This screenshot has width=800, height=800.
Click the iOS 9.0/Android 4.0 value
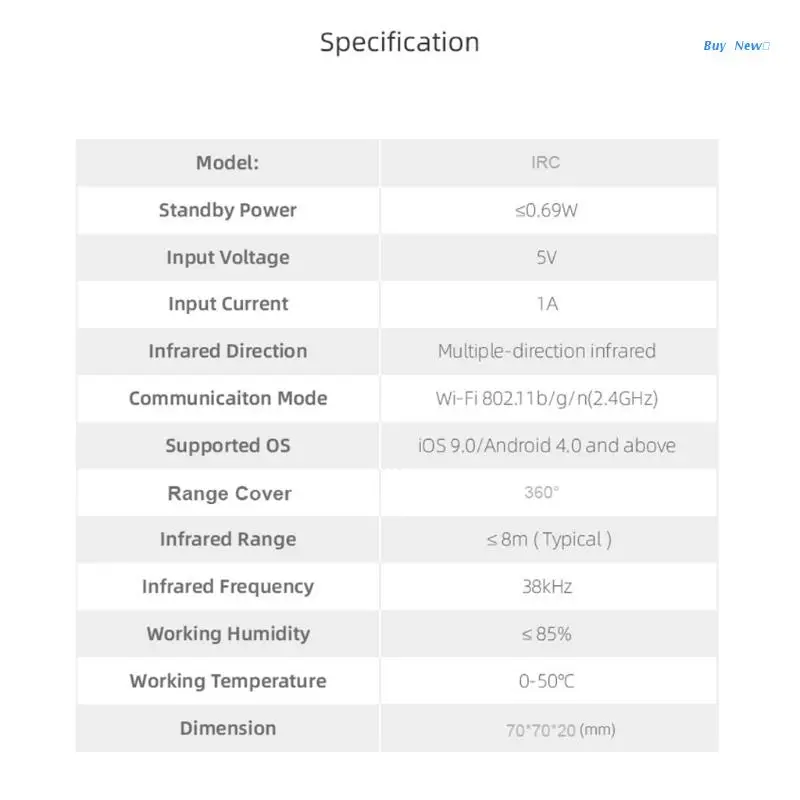coord(546,445)
